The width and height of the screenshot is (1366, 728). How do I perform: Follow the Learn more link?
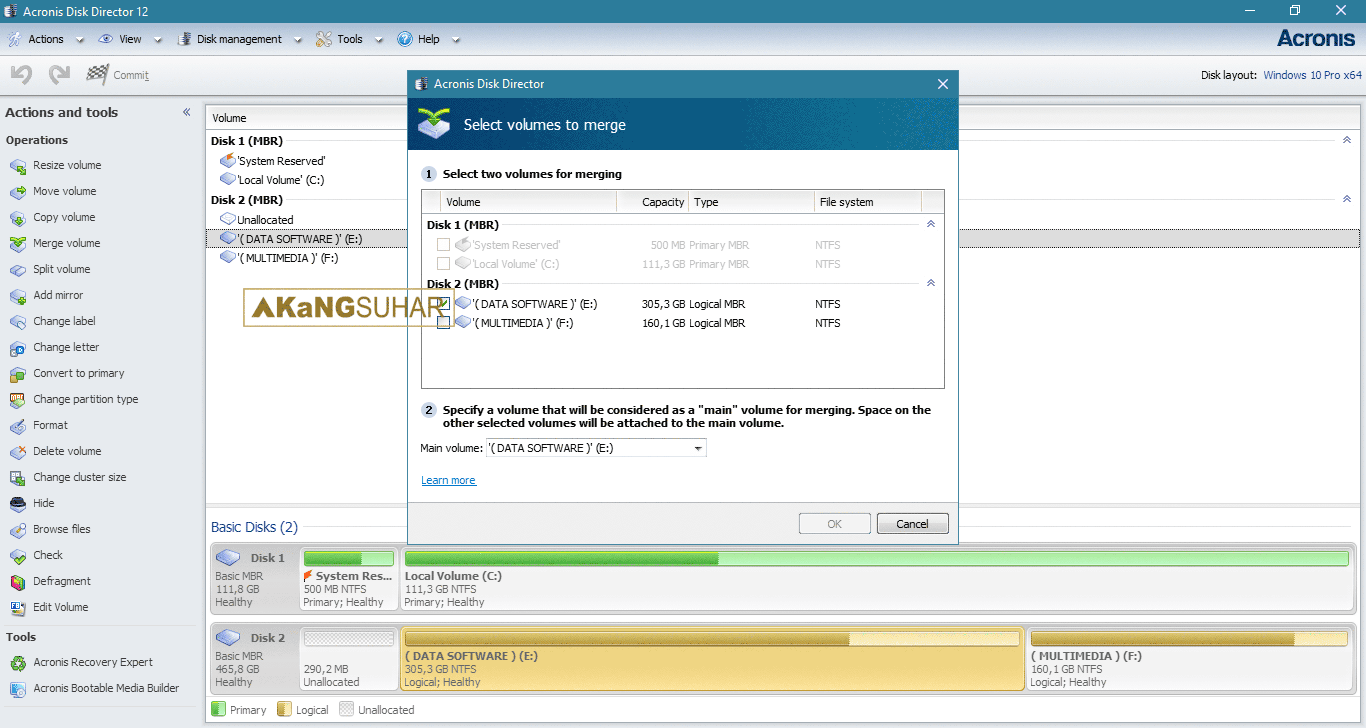[x=448, y=480]
